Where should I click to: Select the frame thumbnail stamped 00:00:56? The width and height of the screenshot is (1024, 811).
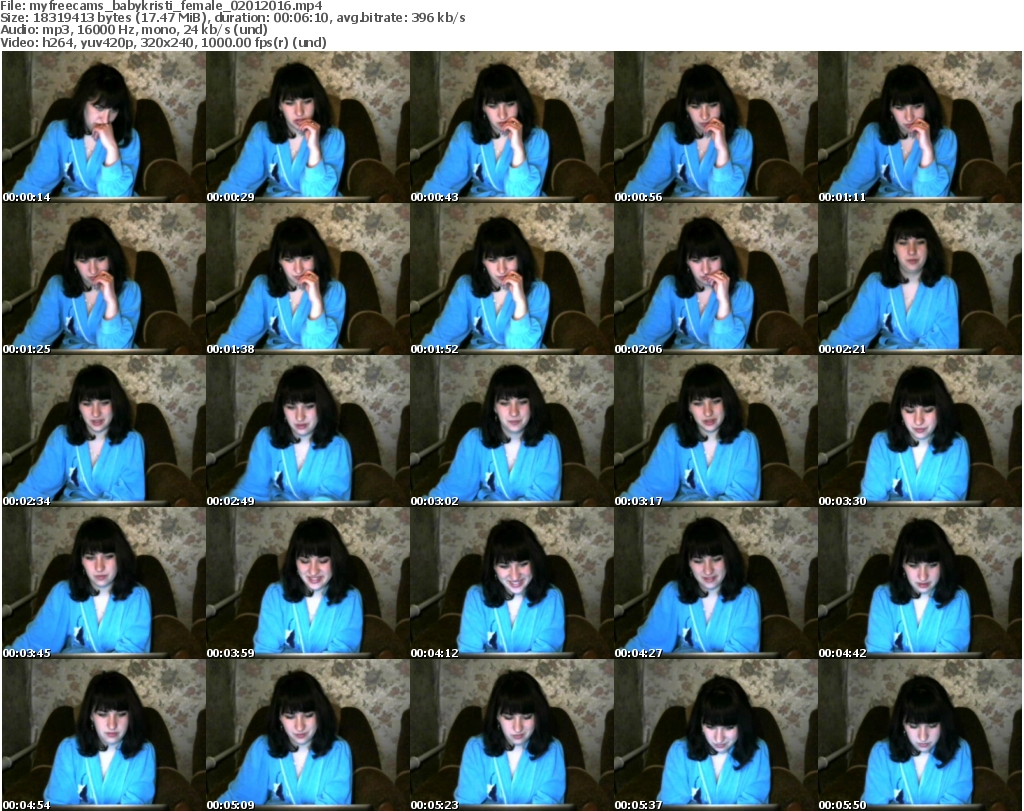click(x=716, y=127)
